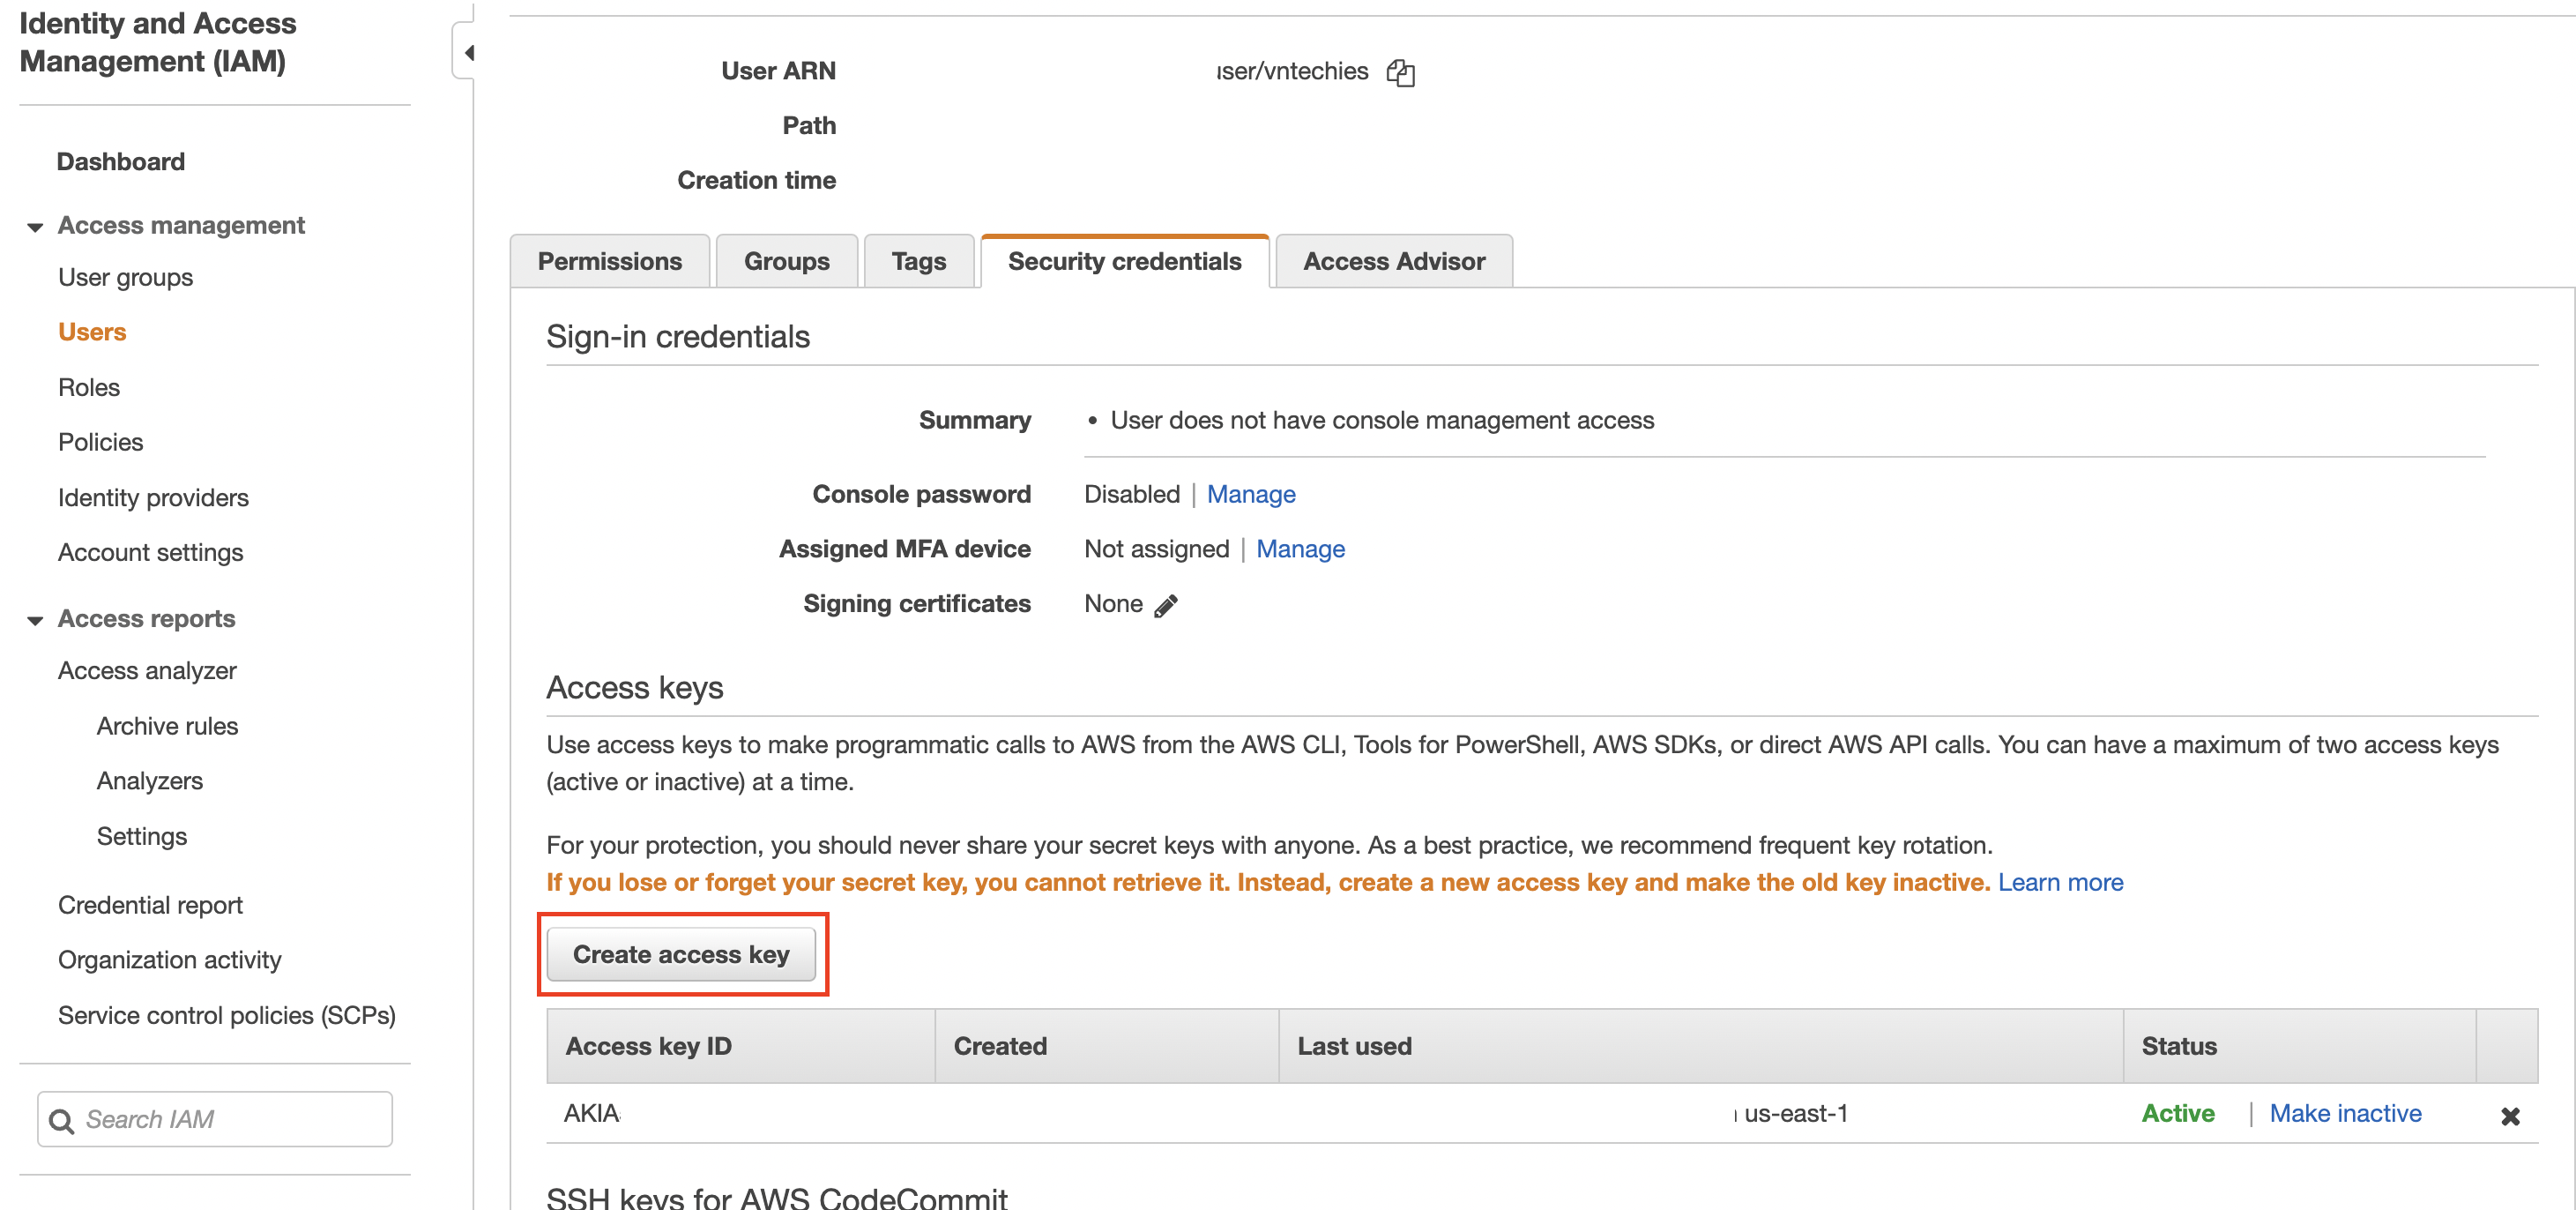Copy the User ARN to clipboard

(1400, 72)
